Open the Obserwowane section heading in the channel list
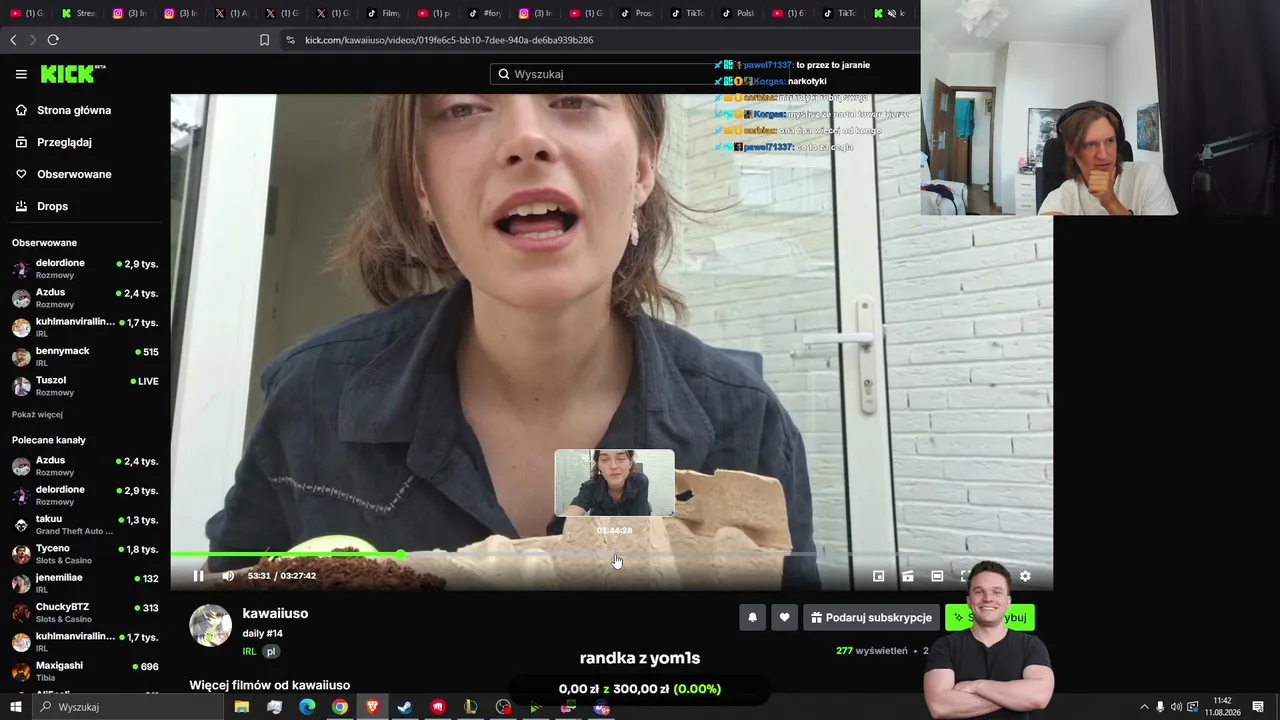The height and width of the screenshot is (720, 1280). (x=44, y=243)
